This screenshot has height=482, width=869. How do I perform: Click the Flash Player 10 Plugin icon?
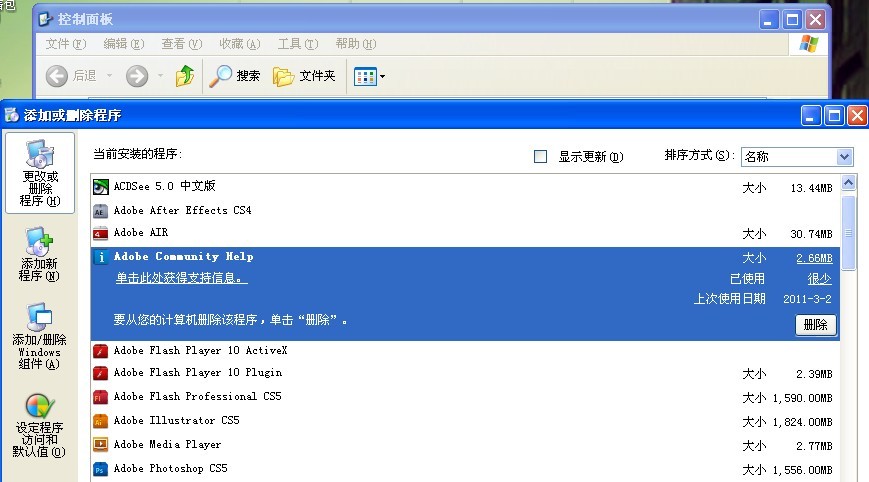point(100,373)
